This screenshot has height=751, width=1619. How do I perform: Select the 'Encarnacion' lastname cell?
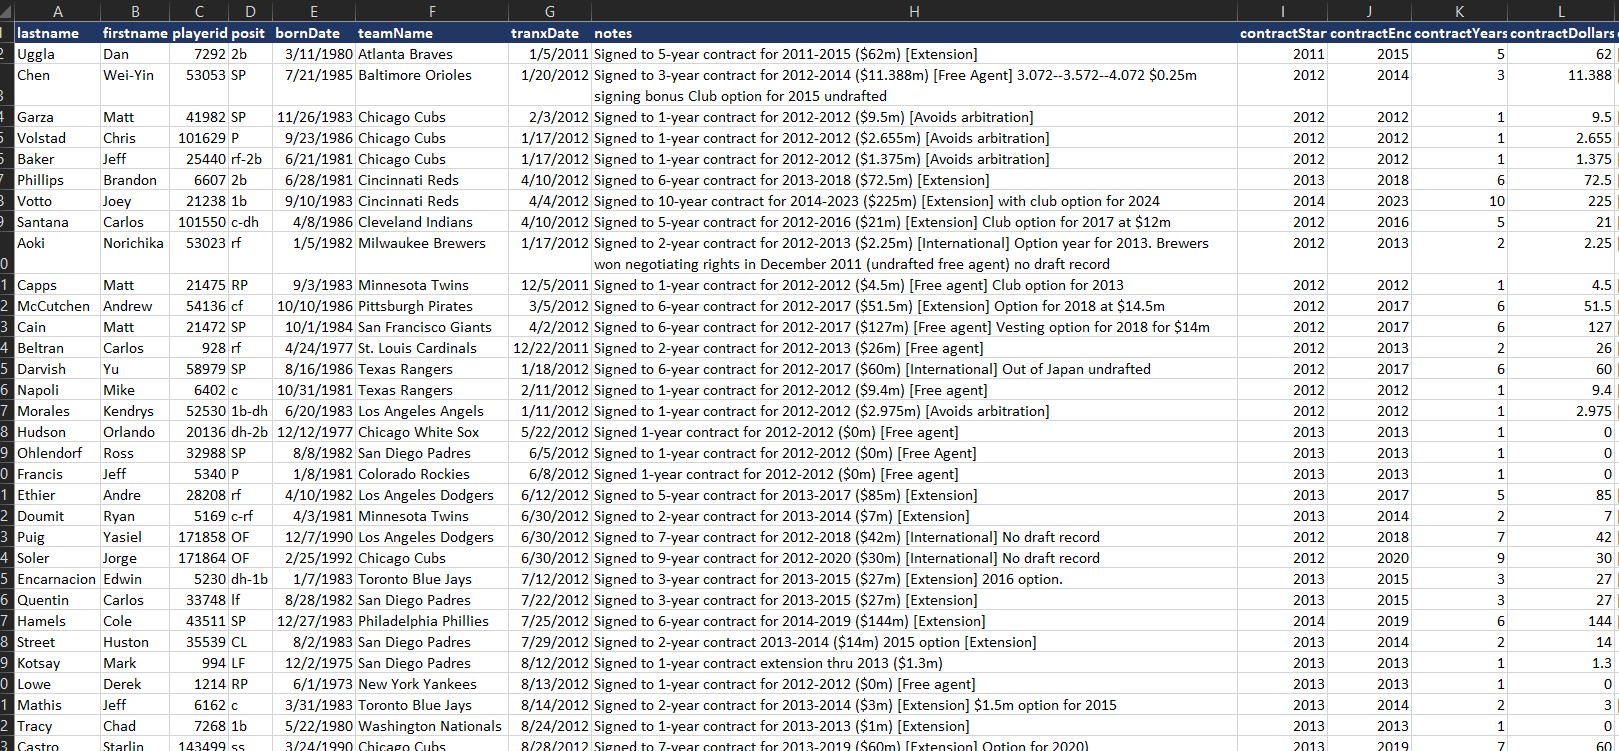tap(56, 579)
